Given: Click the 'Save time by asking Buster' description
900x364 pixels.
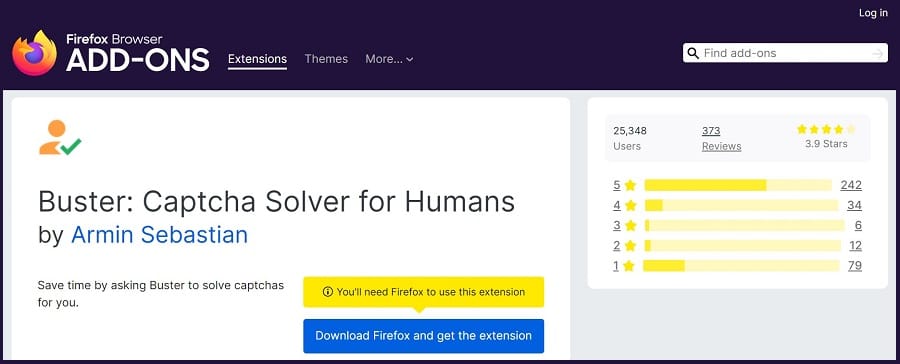Looking at the screenshot, I should [161, 293].
